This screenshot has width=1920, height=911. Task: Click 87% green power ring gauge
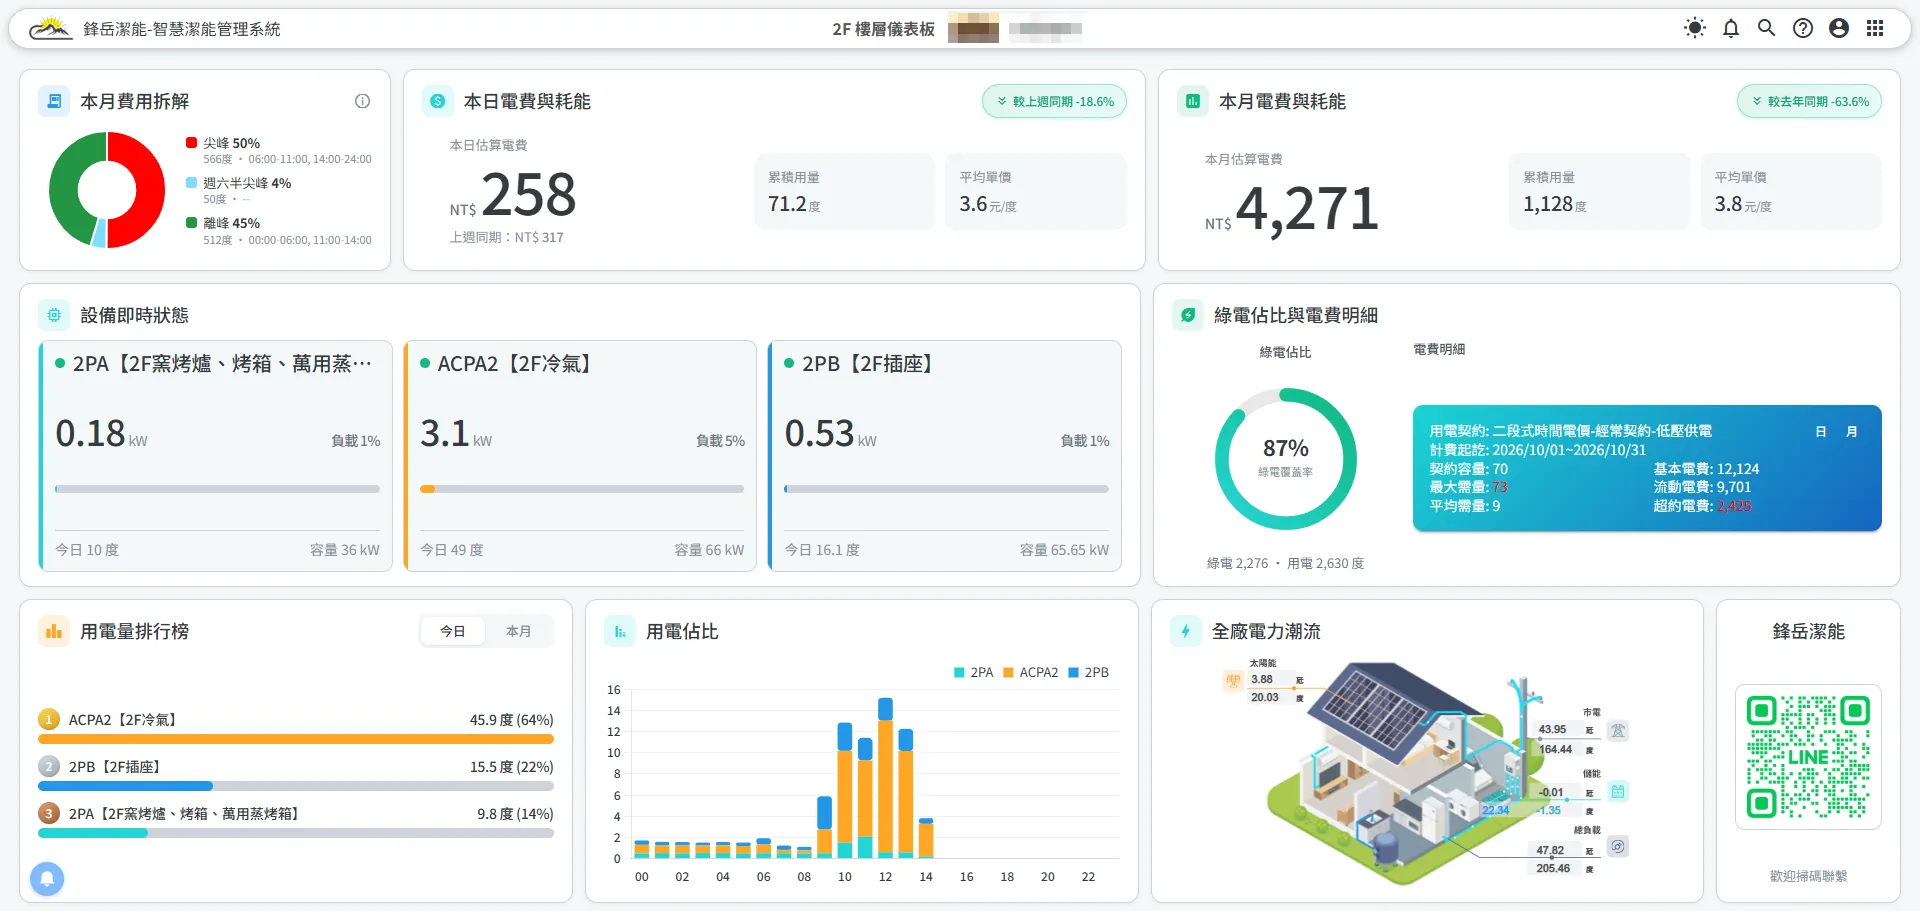pos(1285,458)
